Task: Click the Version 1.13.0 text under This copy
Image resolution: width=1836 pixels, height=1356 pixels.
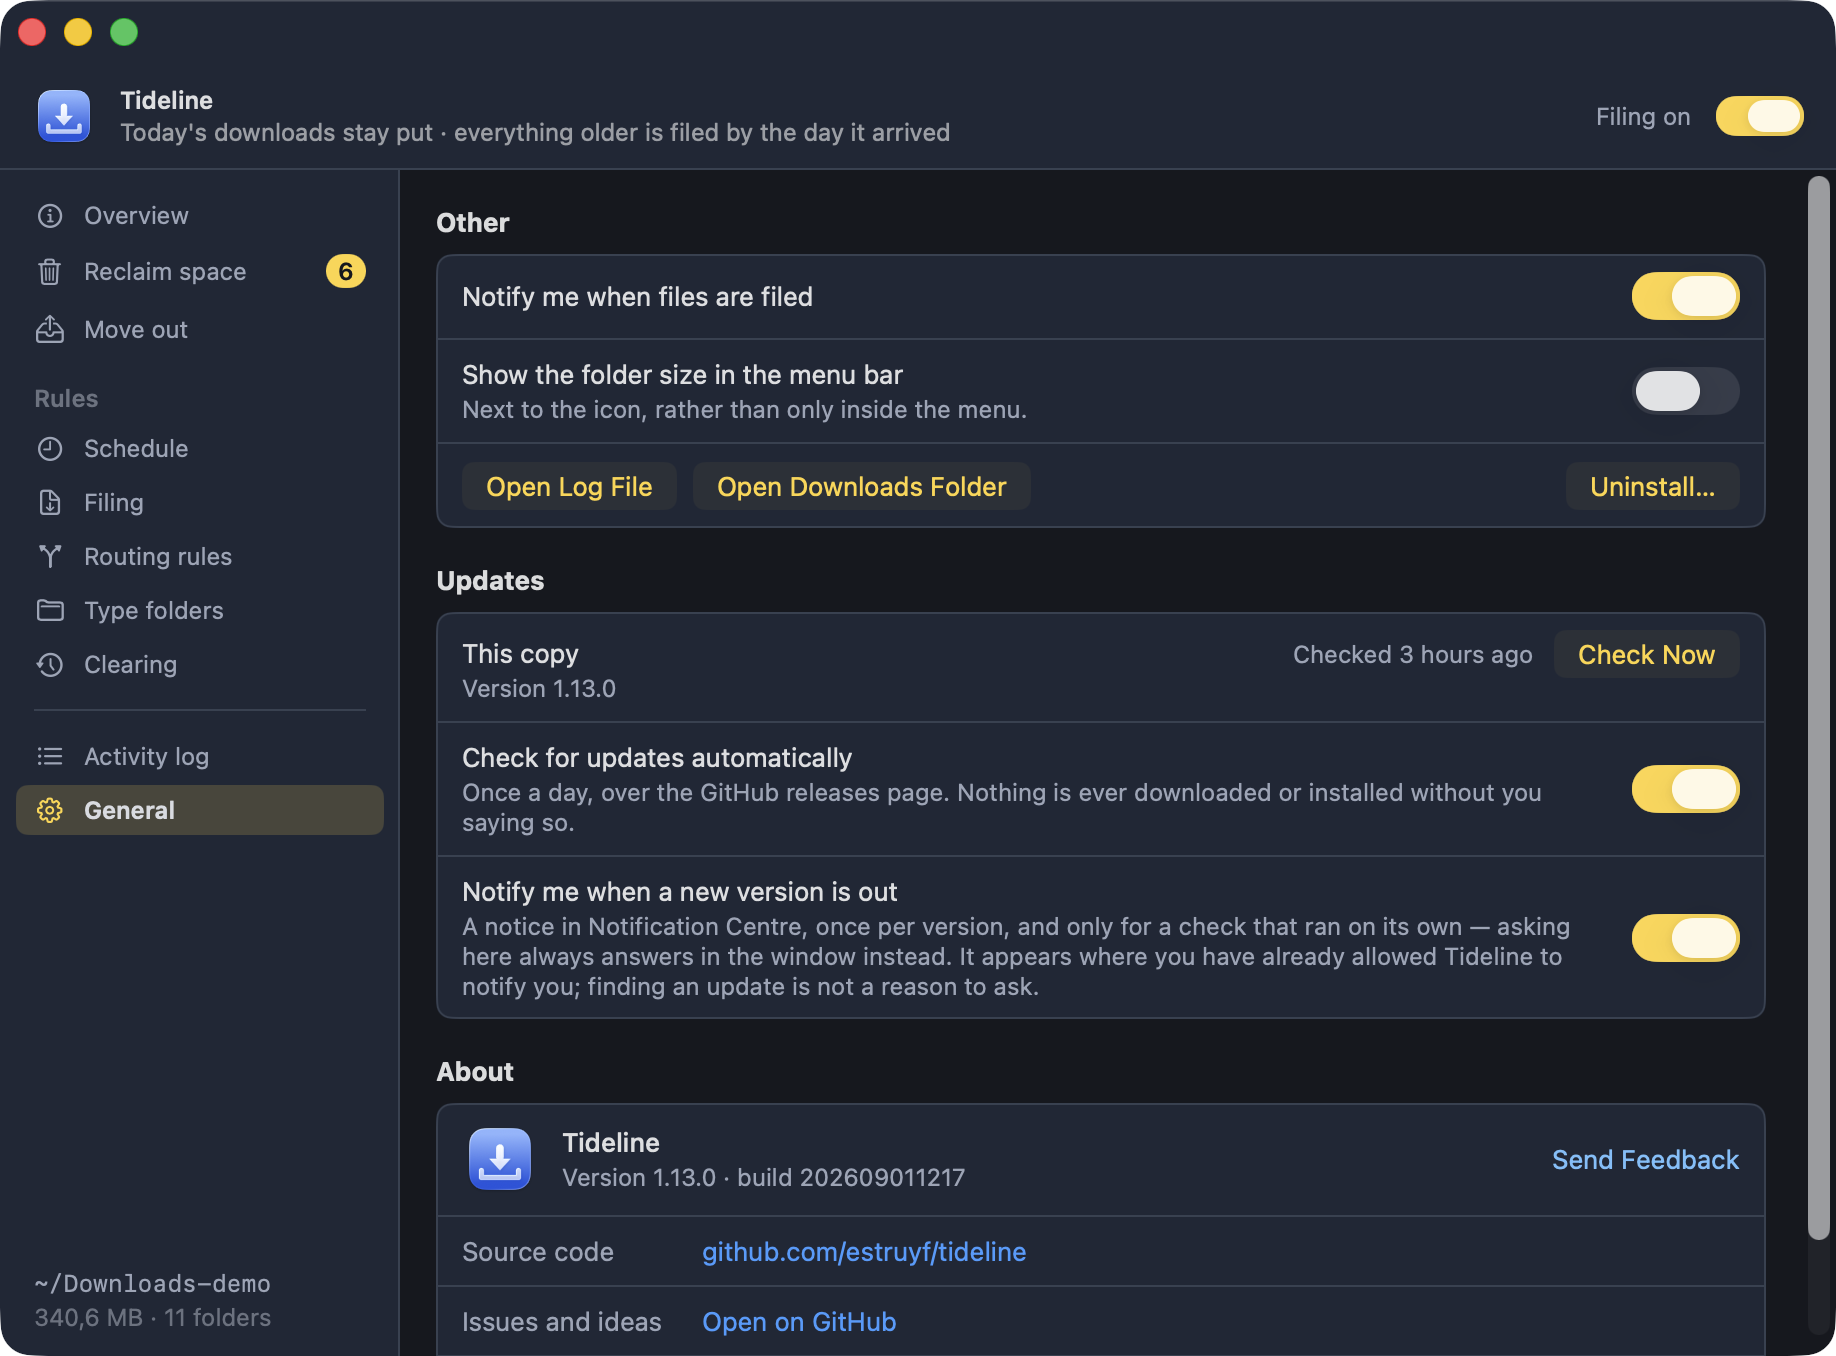Action: 539,689
